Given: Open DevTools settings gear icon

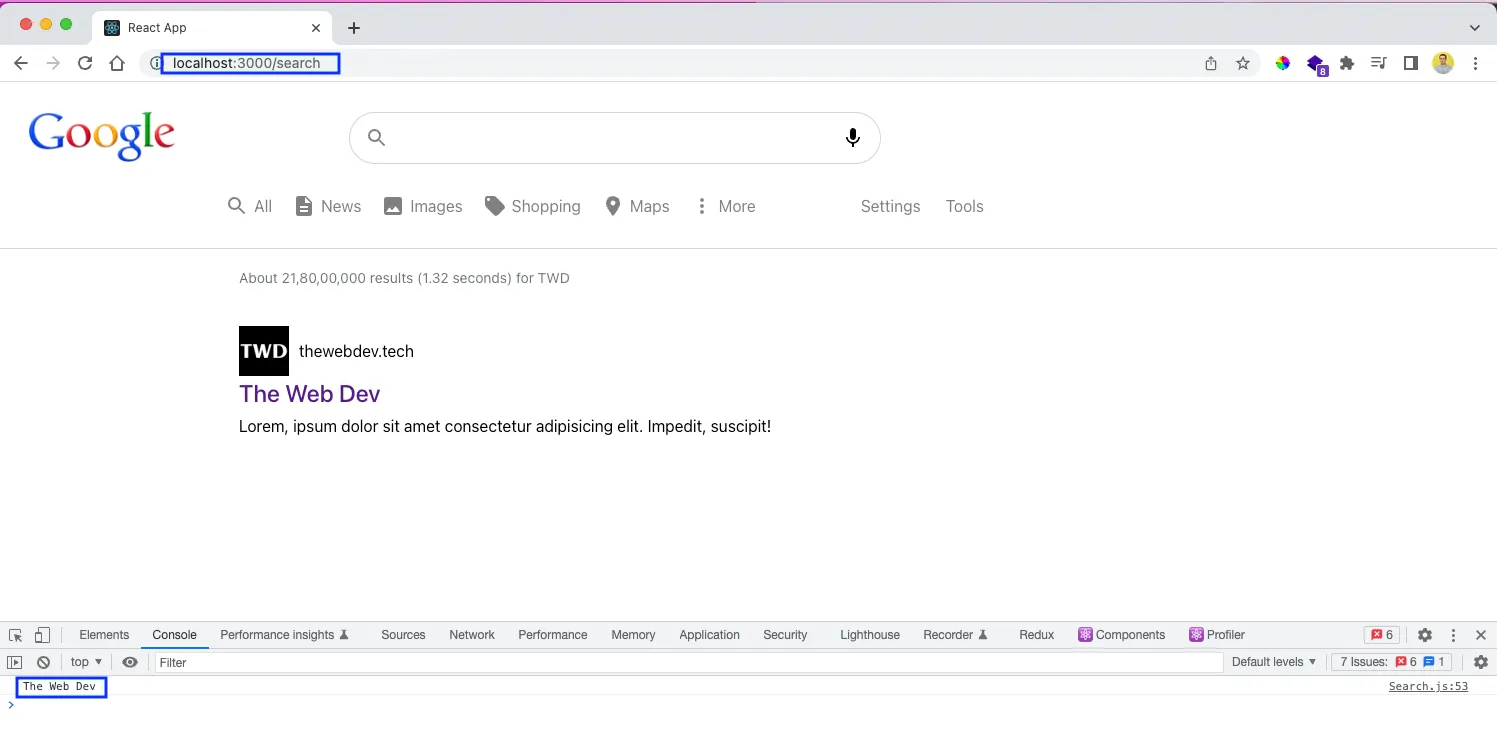Looking at the screenshot, I should click(x=1425, y=635).
